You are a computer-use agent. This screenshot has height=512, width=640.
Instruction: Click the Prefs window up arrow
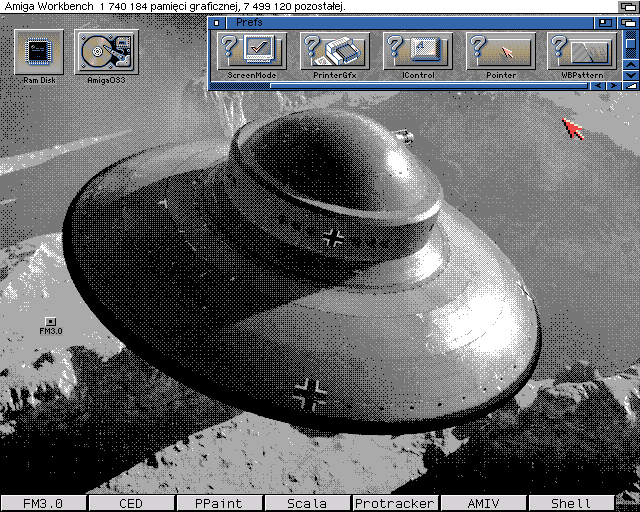[631, 65]
